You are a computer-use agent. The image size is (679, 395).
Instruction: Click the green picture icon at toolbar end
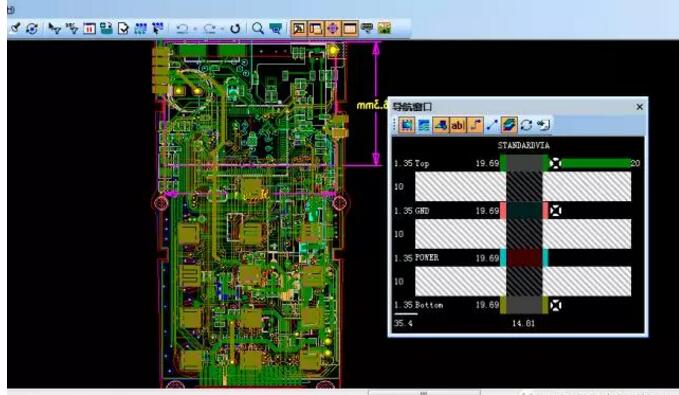click(384, 29)
